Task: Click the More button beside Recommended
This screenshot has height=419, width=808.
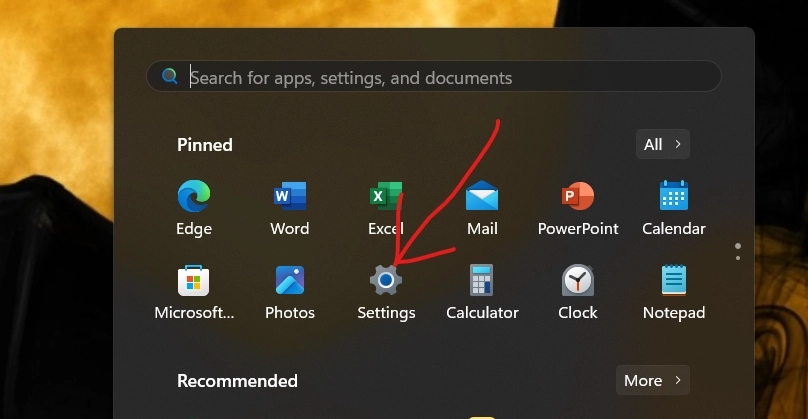Action: (x=653, y=380)
